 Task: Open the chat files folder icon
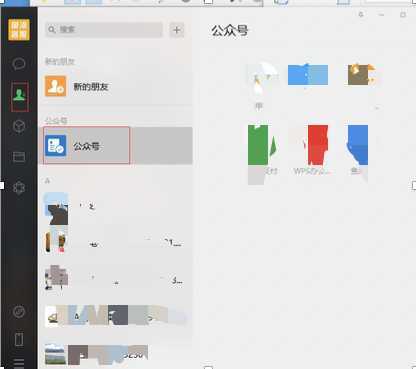(19, 157)
